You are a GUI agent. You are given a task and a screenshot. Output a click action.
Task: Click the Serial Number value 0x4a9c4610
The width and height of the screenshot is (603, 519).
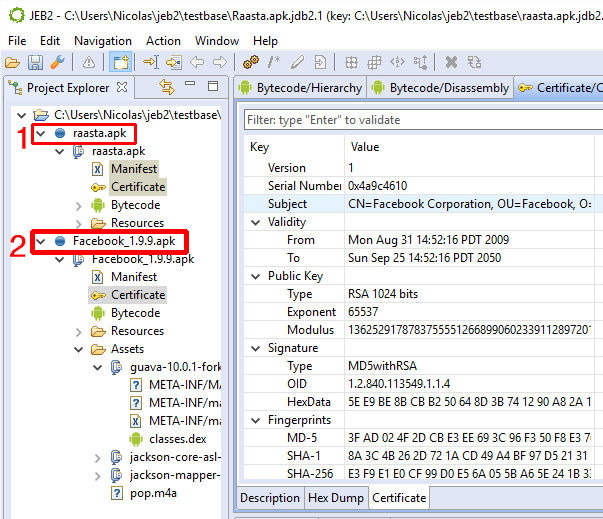[377, 186]
